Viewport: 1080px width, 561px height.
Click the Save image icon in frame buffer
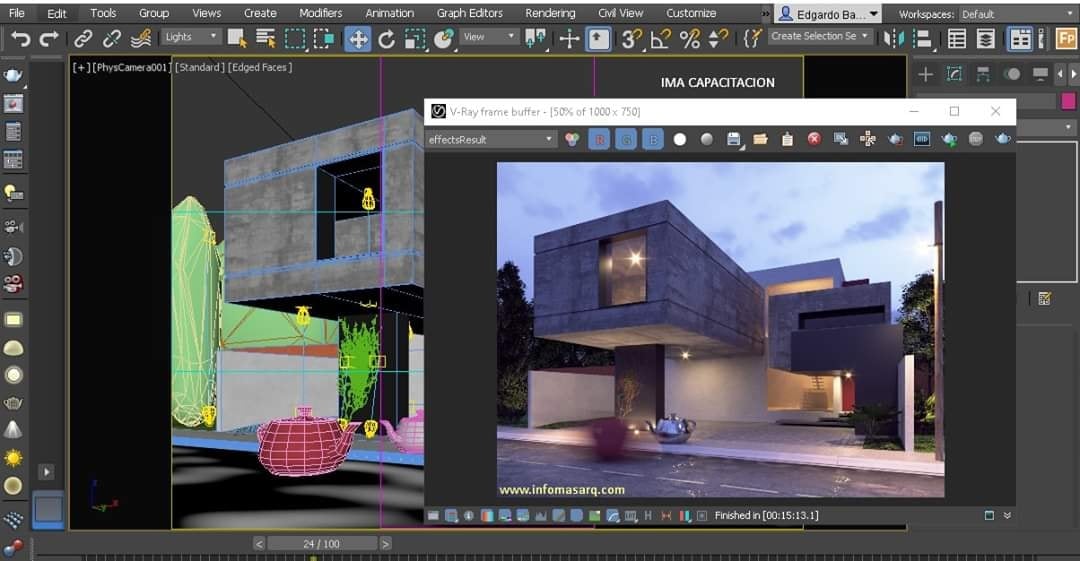tap(734, 140)
